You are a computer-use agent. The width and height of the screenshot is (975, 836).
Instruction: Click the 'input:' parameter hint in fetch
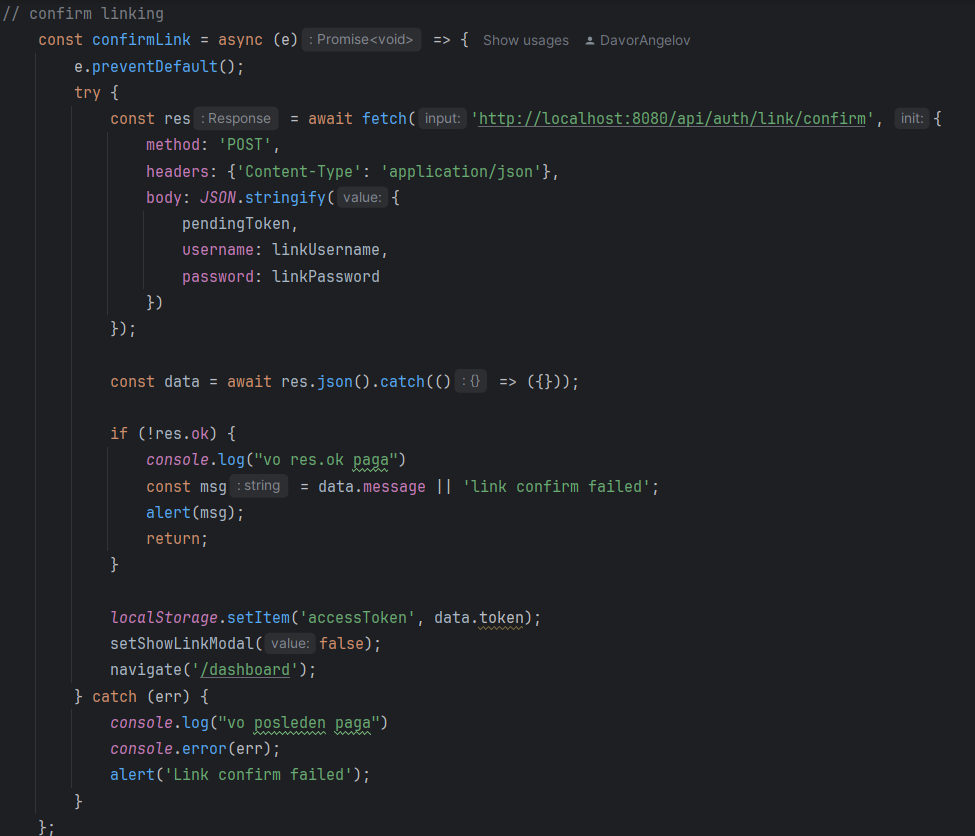click(442, 119)
